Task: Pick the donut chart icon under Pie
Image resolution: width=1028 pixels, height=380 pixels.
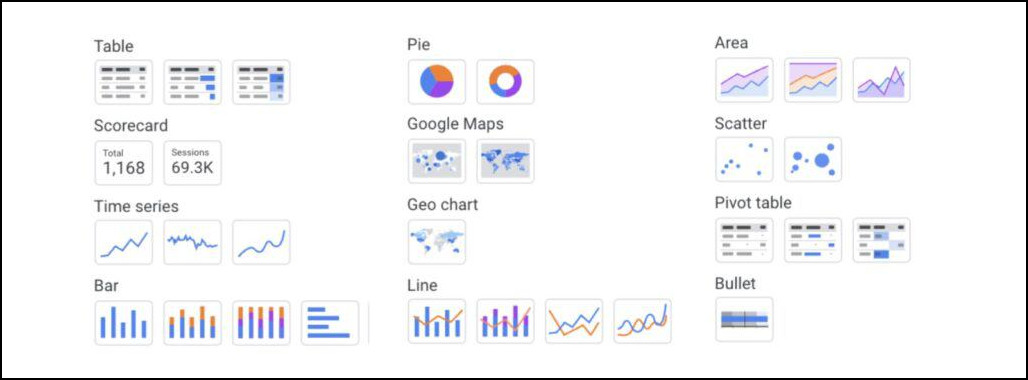Action: coord(505,81)
